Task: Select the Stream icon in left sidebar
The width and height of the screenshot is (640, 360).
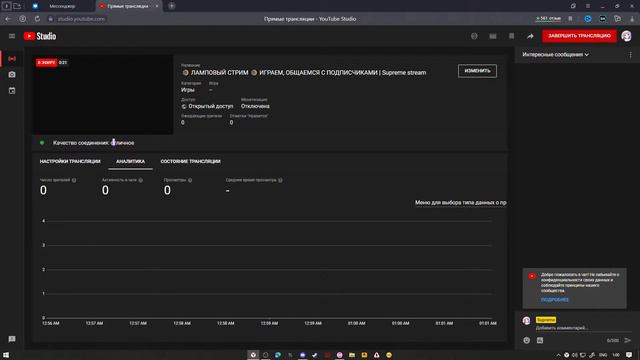Action: 12,59
